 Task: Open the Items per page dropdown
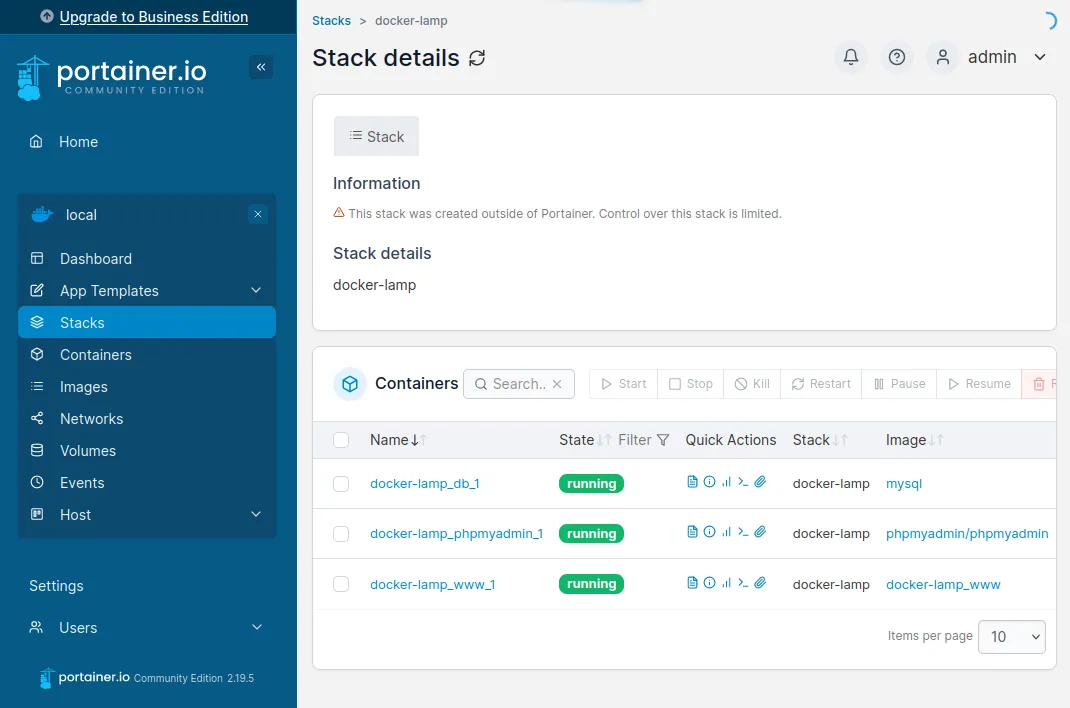tap(1011, 637)
